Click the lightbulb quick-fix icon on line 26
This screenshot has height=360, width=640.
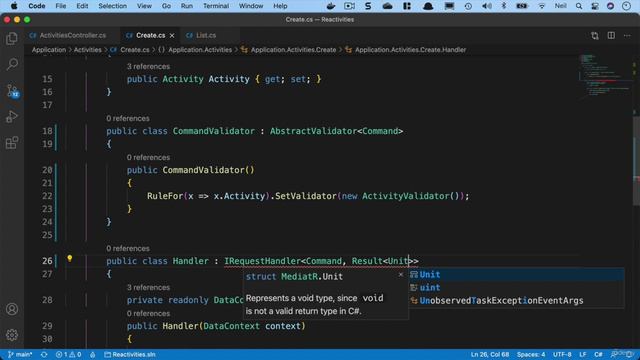(70, 258)
